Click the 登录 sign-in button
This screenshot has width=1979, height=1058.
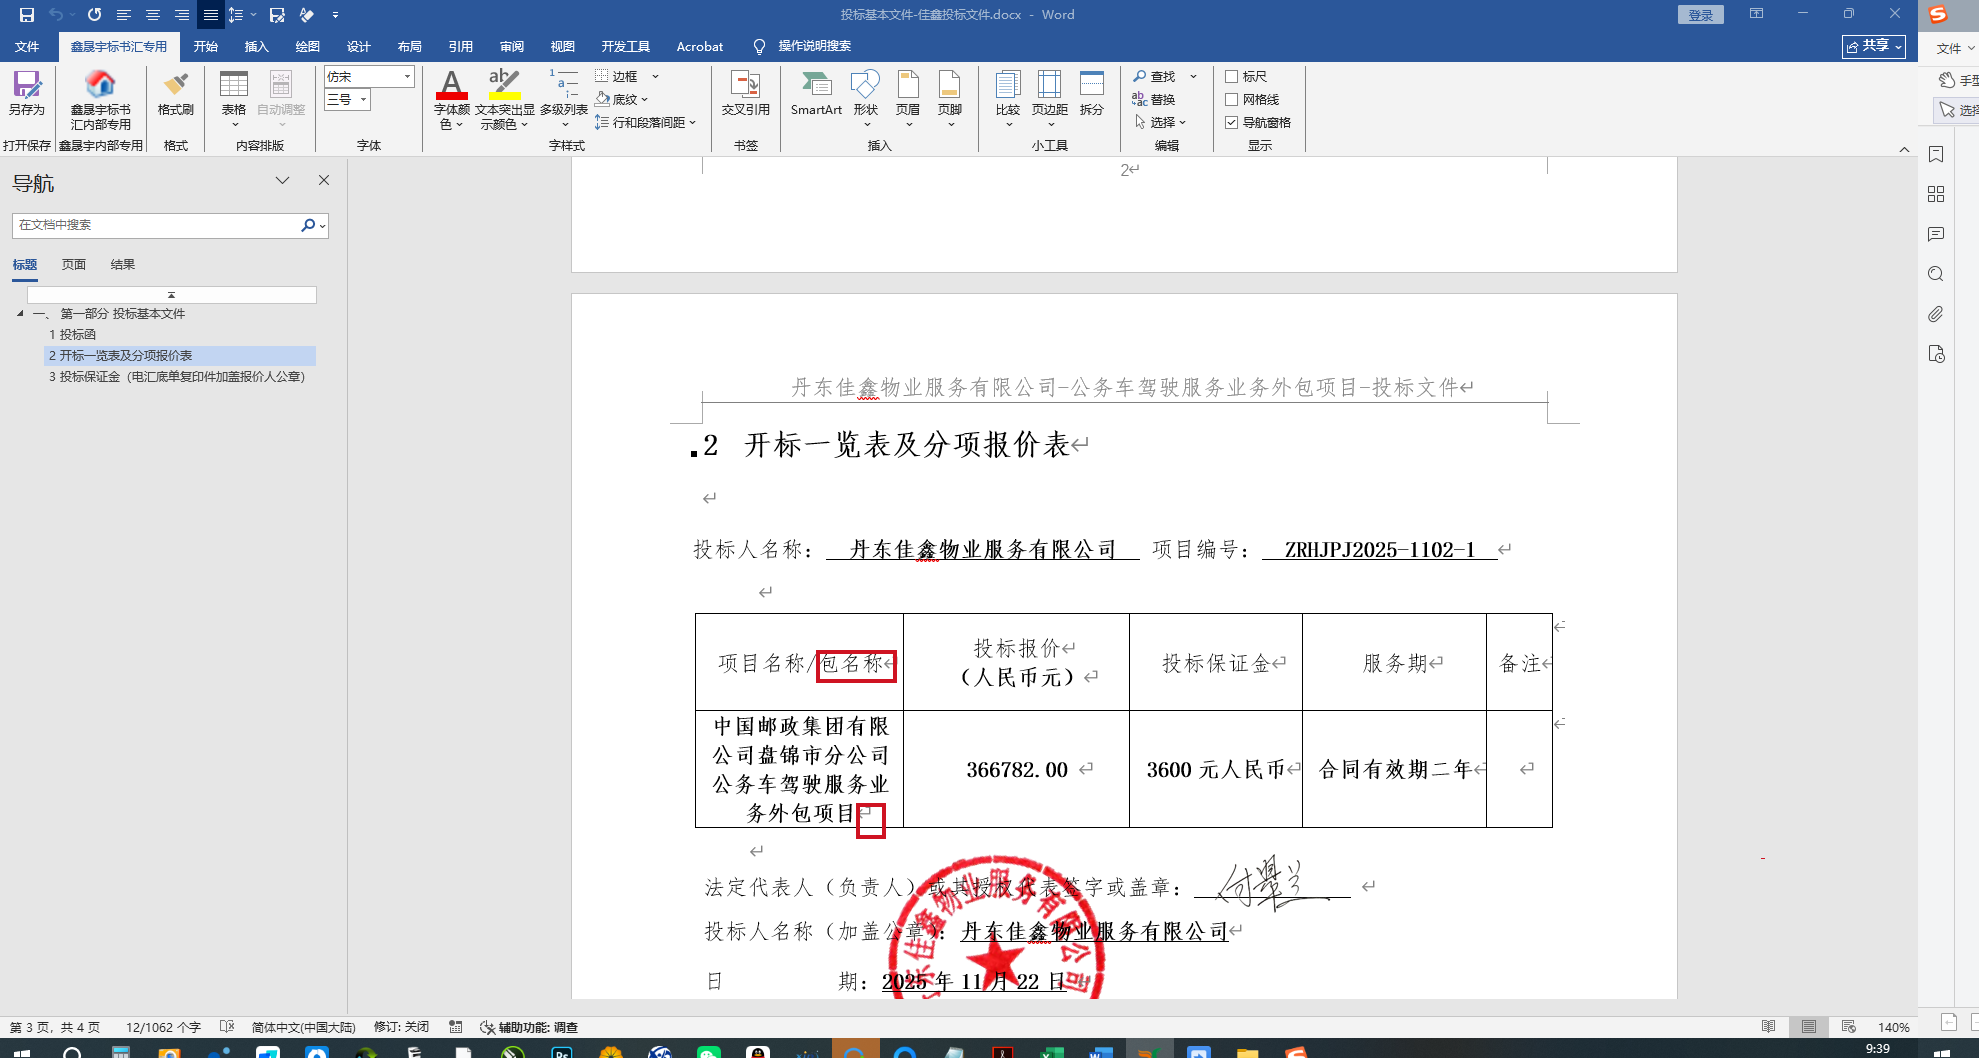click(x=1701, y=15)
